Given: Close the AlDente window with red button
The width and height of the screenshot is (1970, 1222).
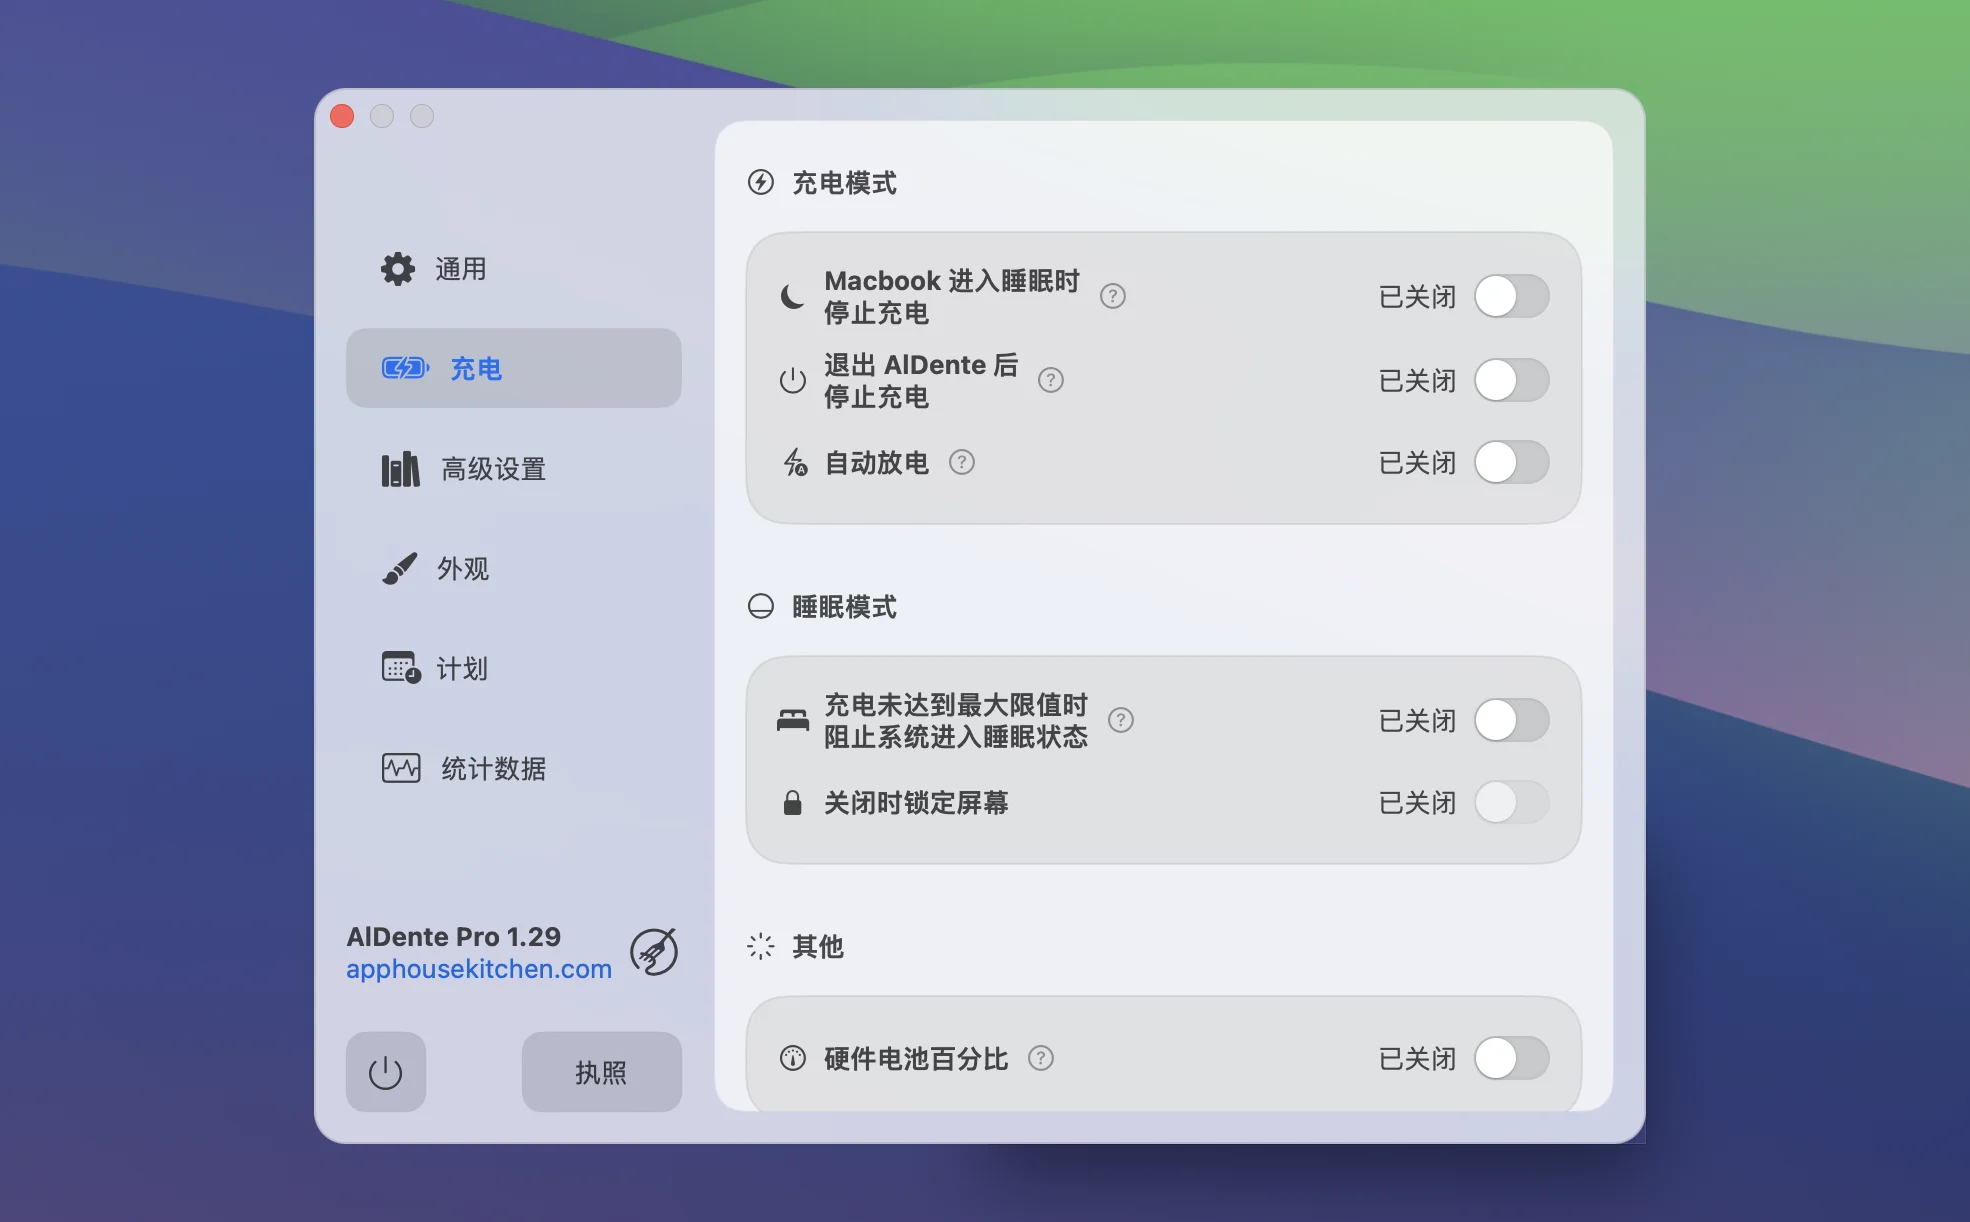Looking at the screenshot, I should 342,116.
